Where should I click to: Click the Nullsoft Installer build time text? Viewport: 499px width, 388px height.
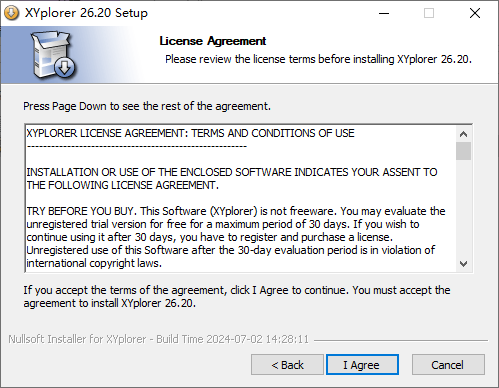tap(158, 339)
